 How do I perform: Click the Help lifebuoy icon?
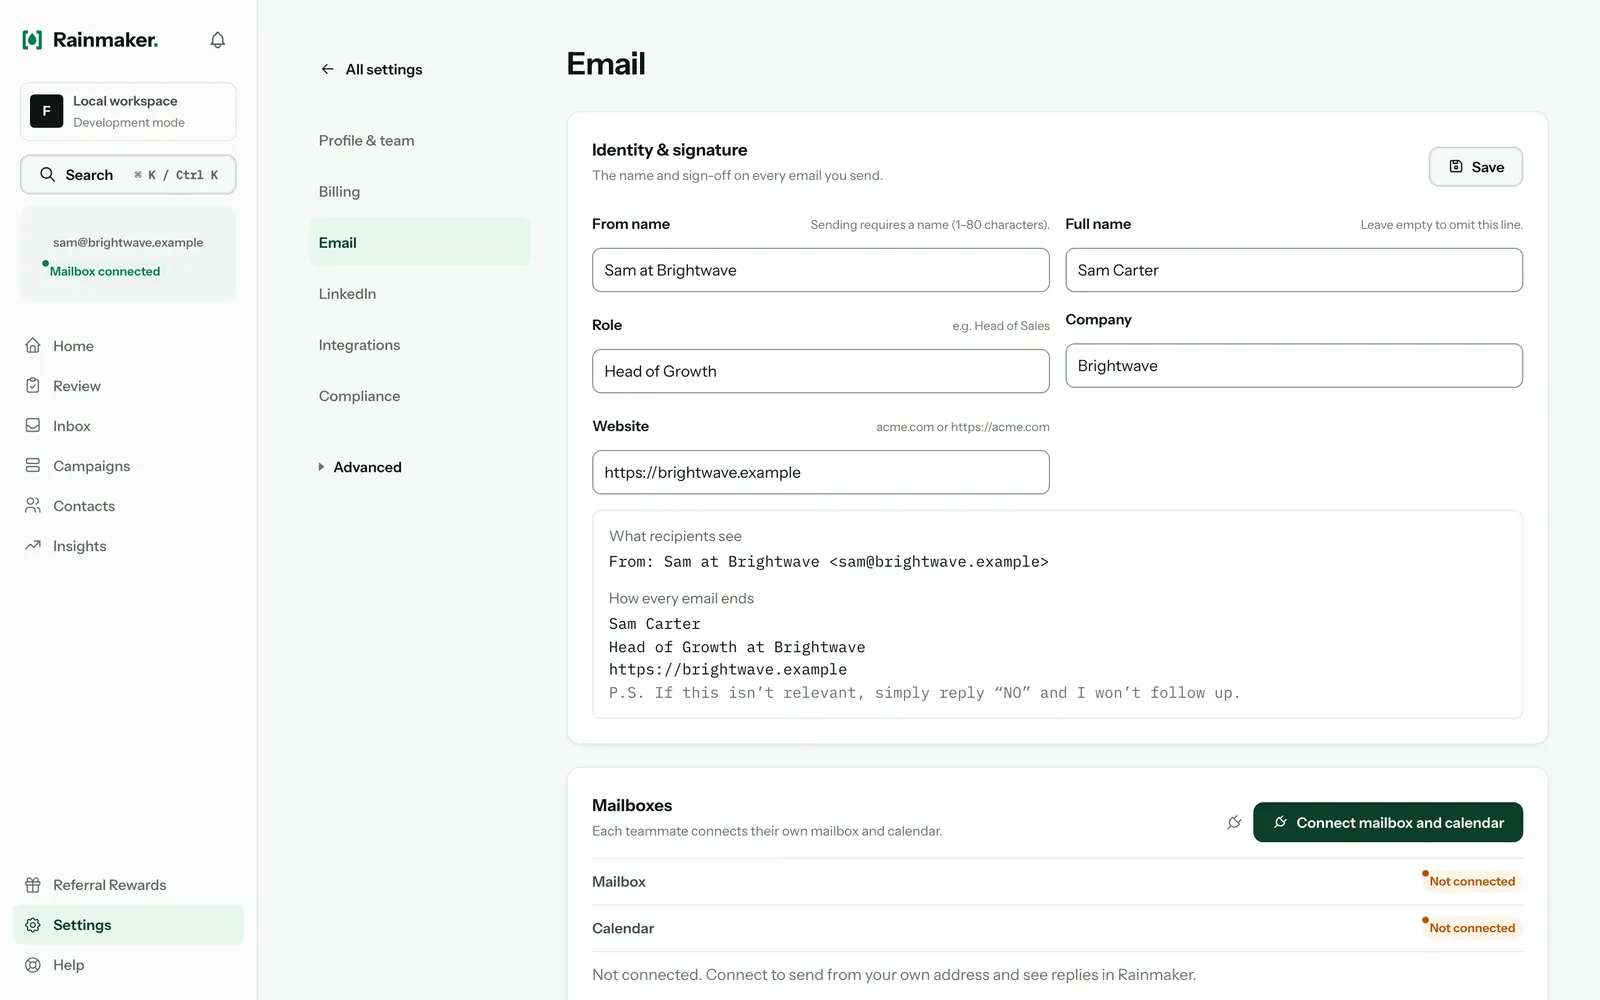click(33, 965)
